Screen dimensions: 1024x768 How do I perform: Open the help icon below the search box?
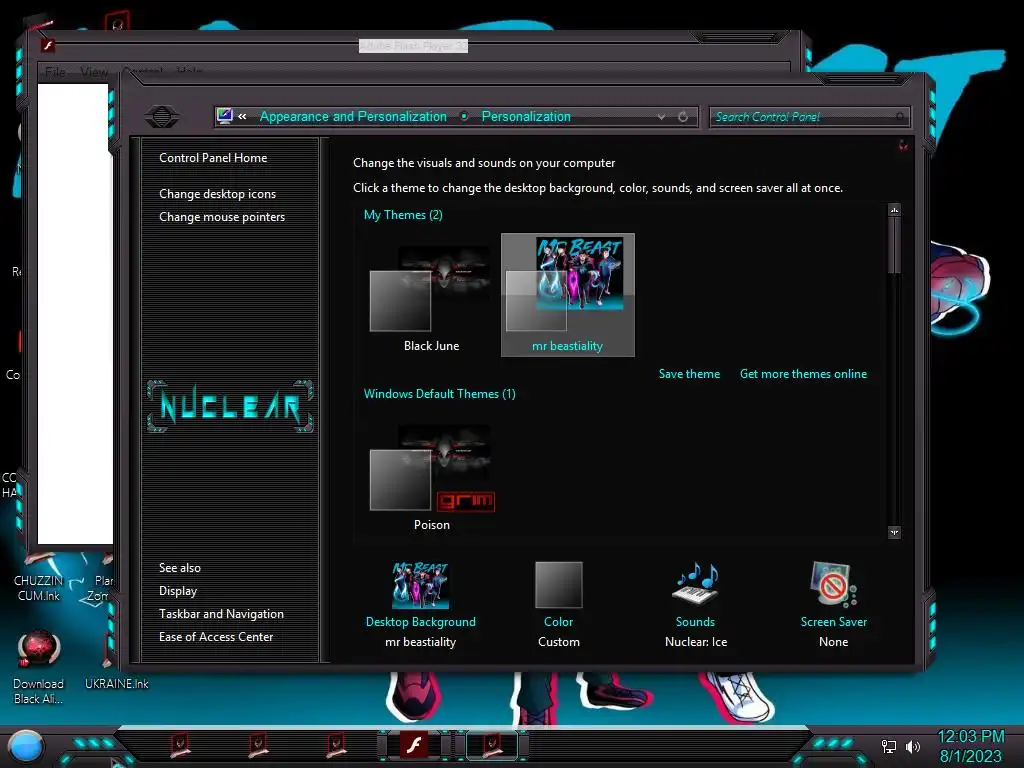(903, 145)
